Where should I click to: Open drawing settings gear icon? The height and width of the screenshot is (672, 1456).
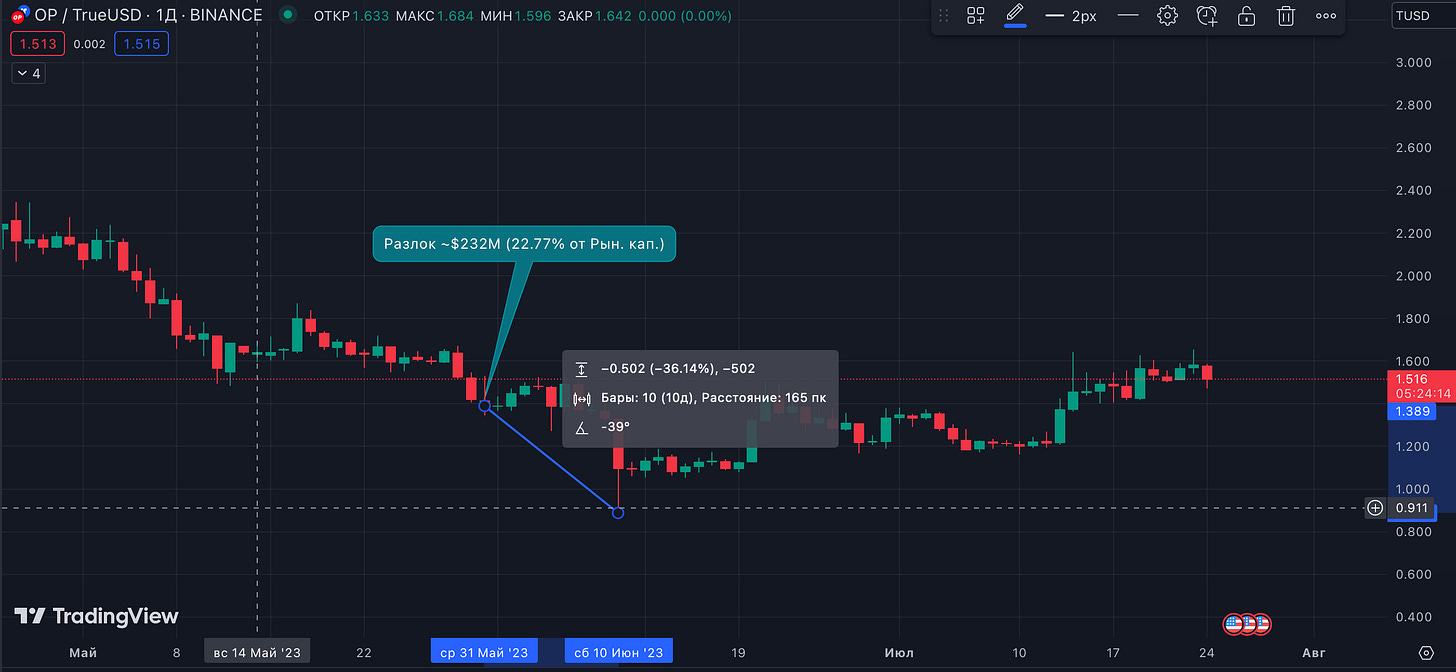point(1167,15)
